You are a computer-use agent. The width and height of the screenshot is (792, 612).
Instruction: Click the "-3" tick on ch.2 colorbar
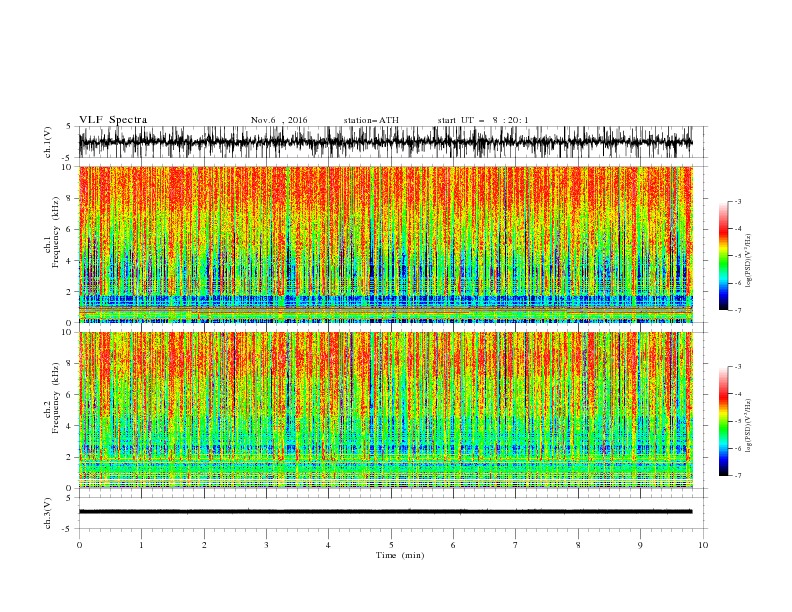coord(737,367)
